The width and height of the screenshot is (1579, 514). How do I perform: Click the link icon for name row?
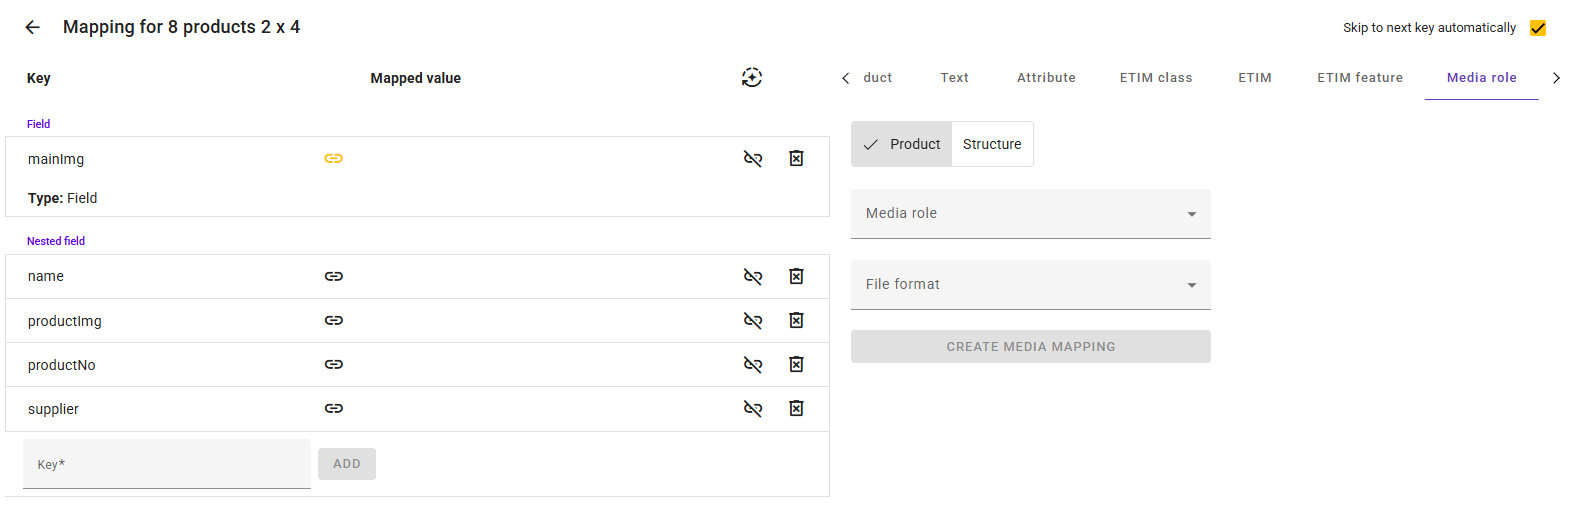[334, 277]
